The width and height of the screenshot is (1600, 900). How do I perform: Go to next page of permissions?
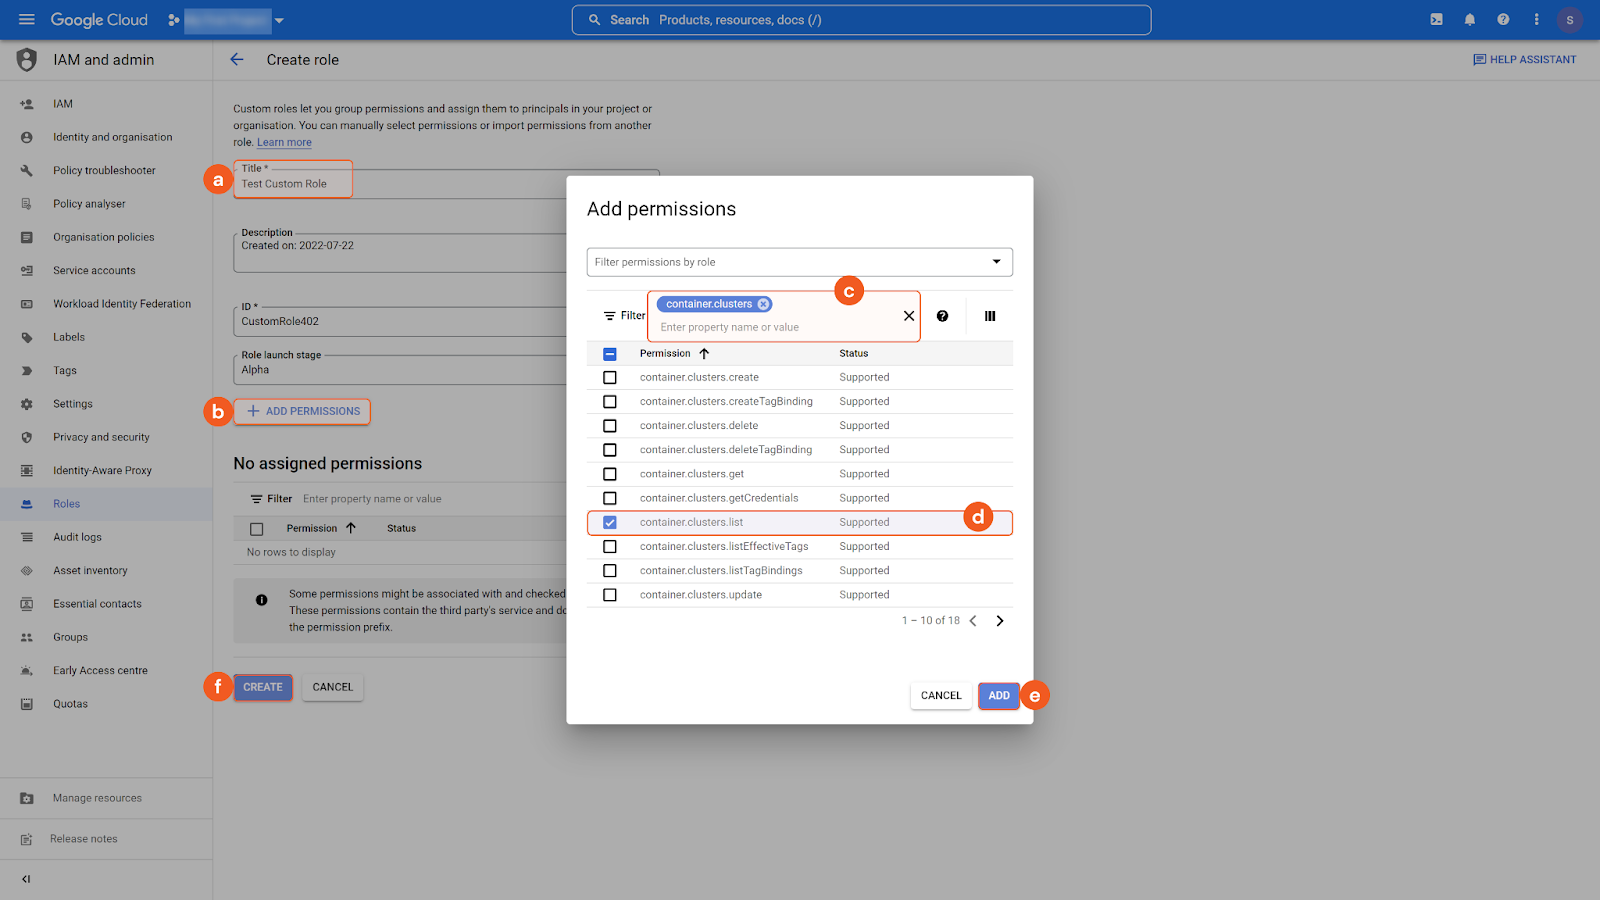pos(1000,621)
